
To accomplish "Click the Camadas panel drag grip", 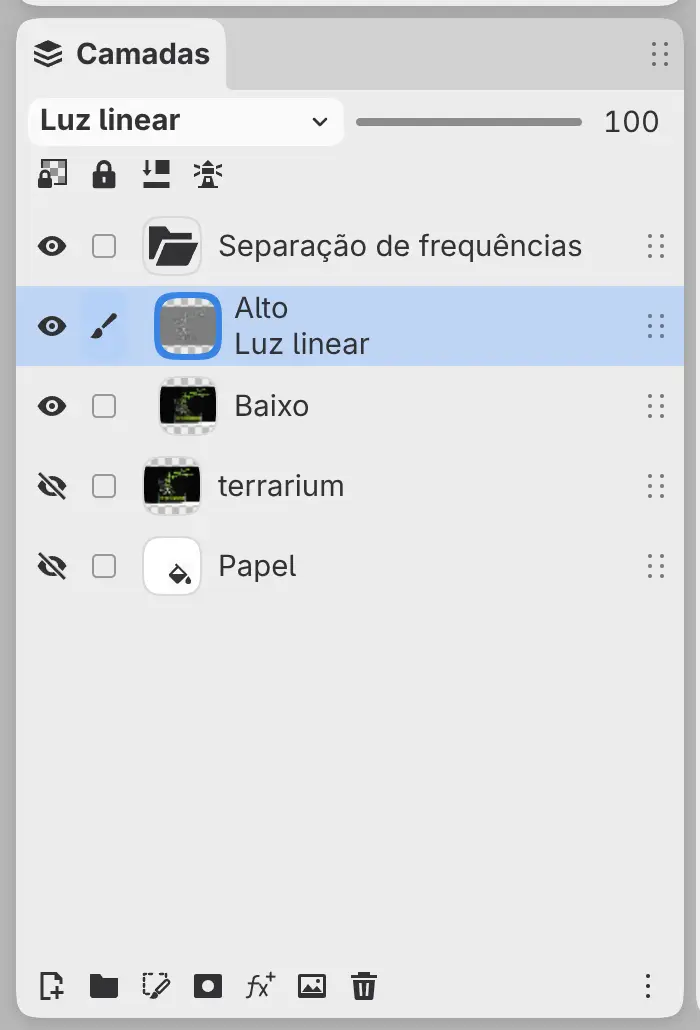I will pos(659,54).
